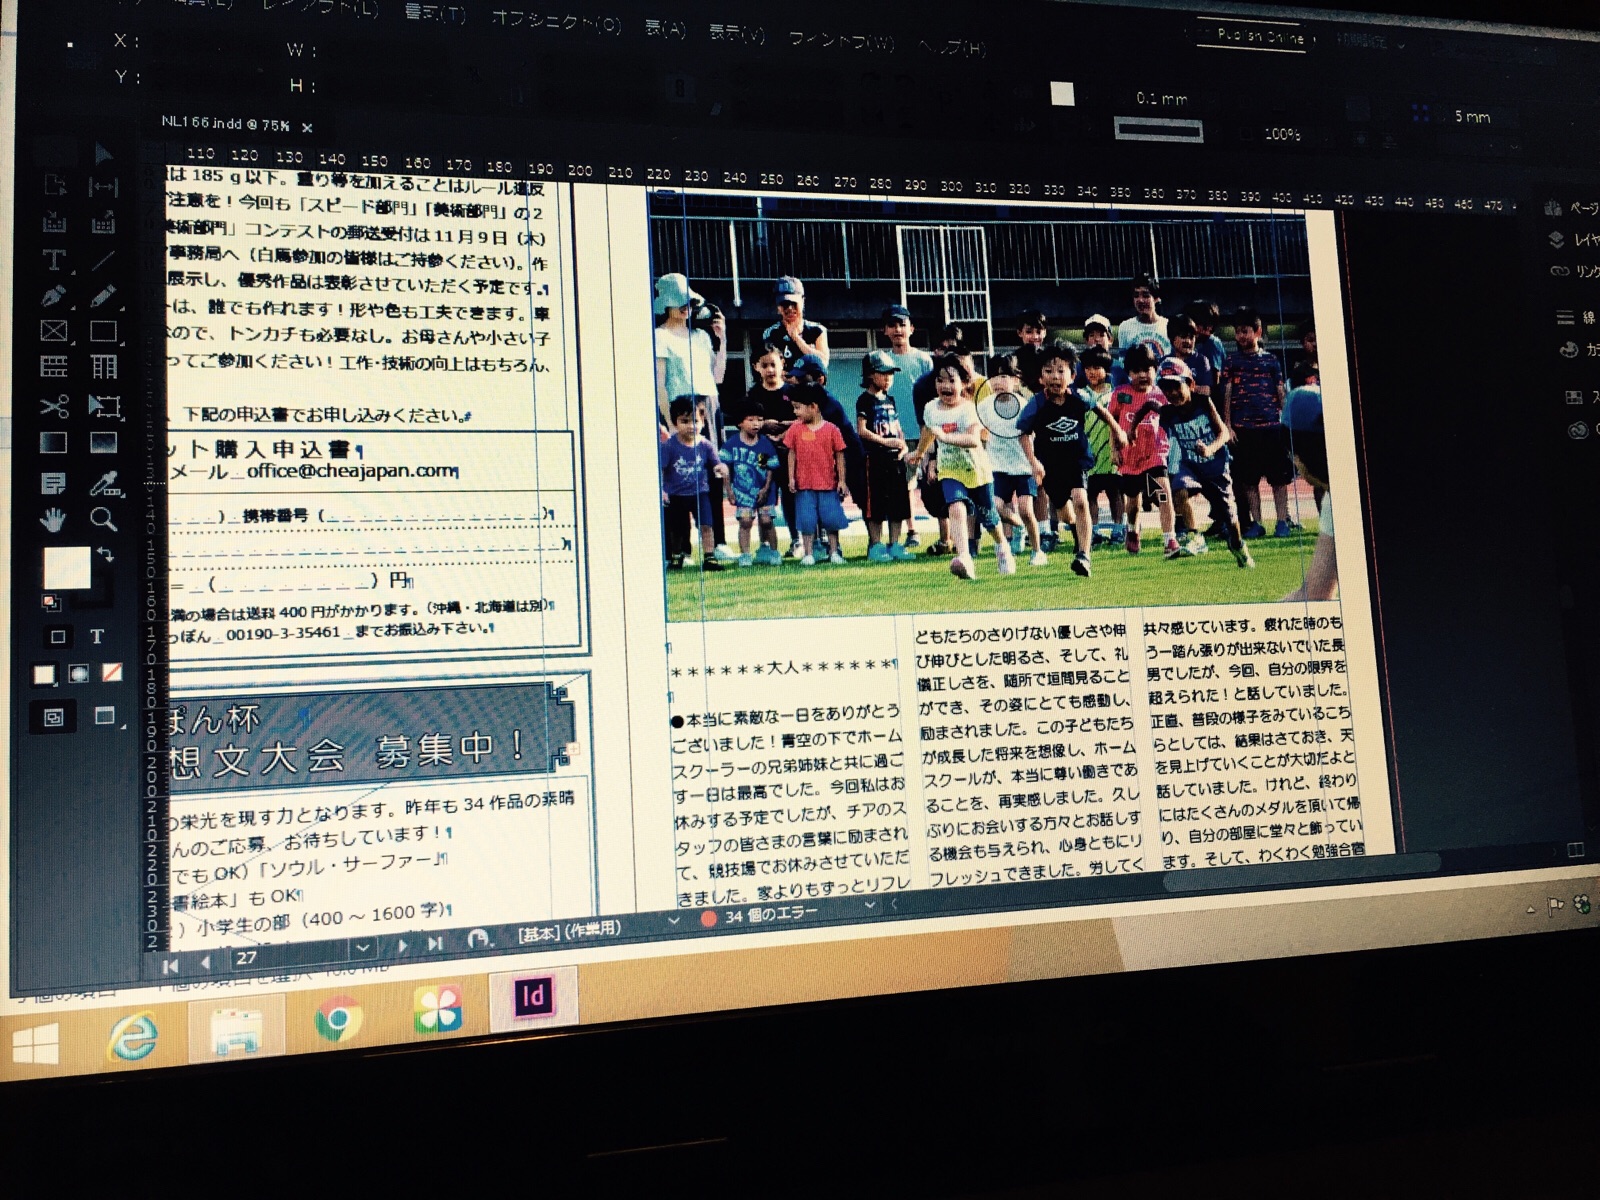Select the Rectangle Frame tool
This screenshot has width=1600, height=1200.
point(54,331)
